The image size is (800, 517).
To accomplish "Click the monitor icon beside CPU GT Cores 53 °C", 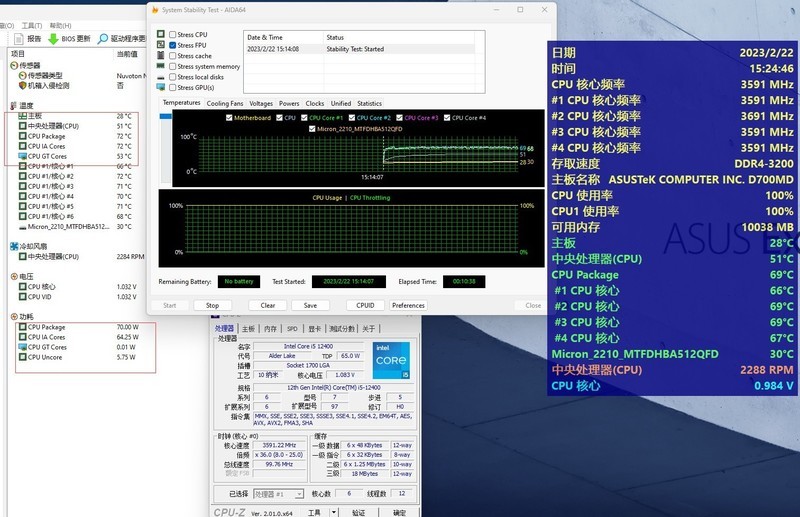I will click(x=22, y=156).
